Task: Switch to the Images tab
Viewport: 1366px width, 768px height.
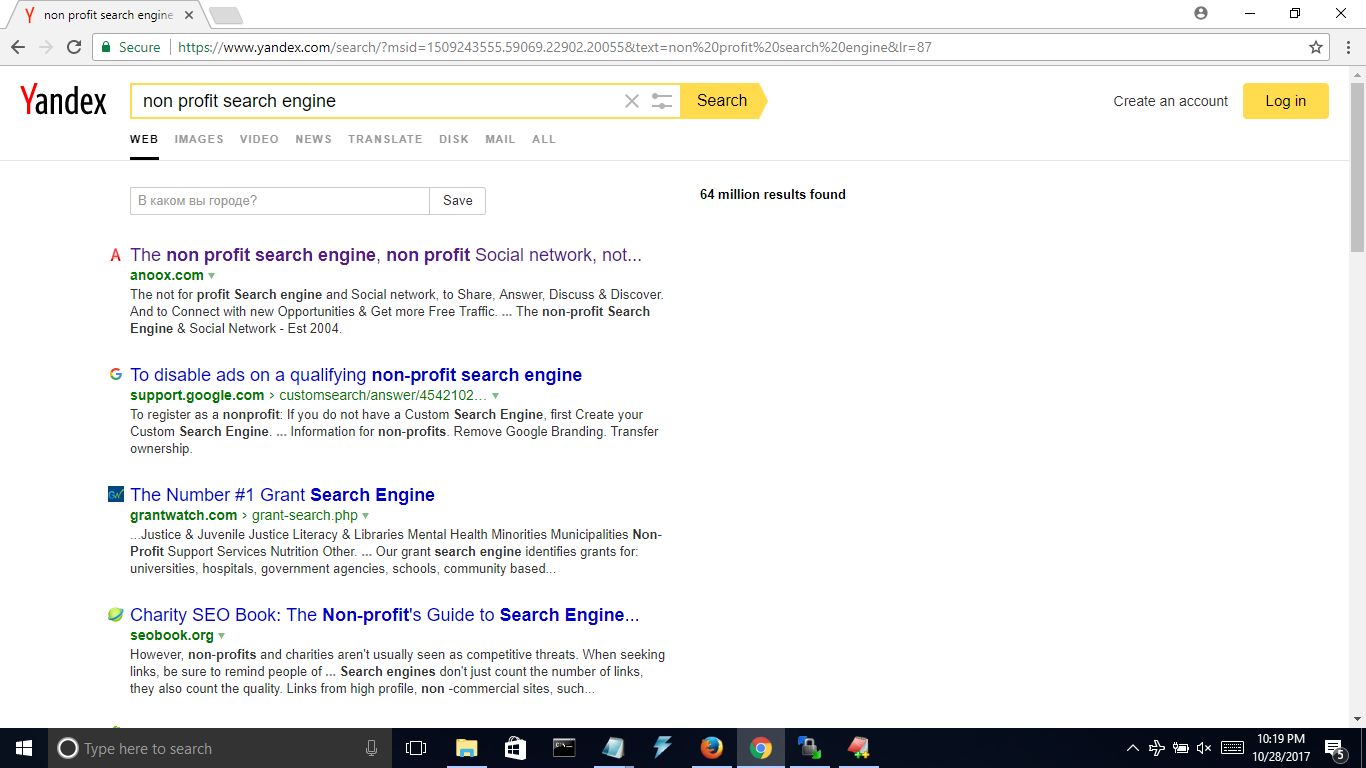Action: coord(199,139)
